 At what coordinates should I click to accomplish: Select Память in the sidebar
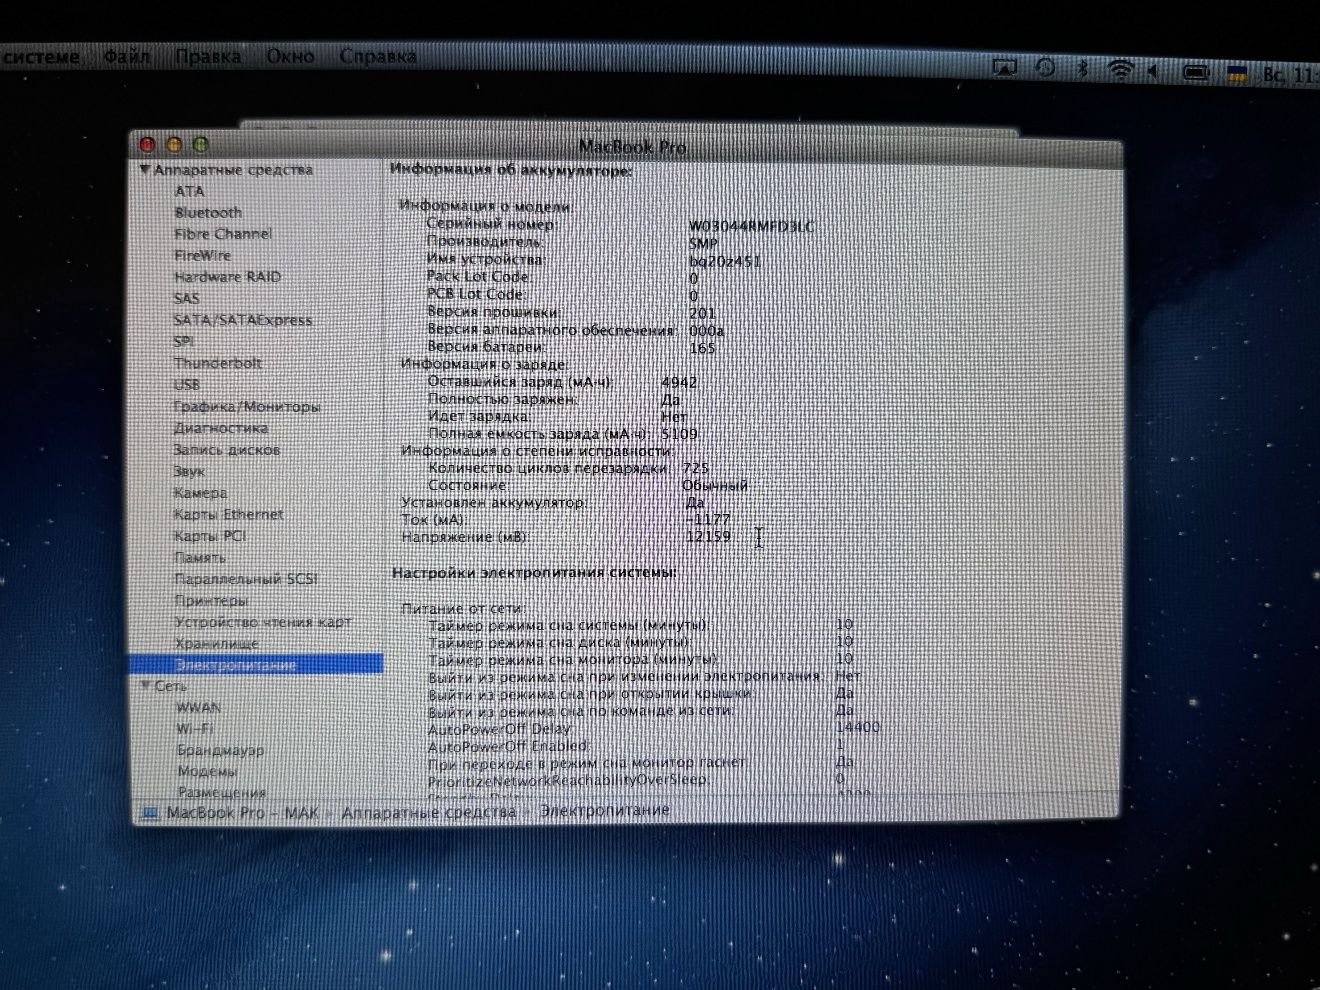point(200,557)
